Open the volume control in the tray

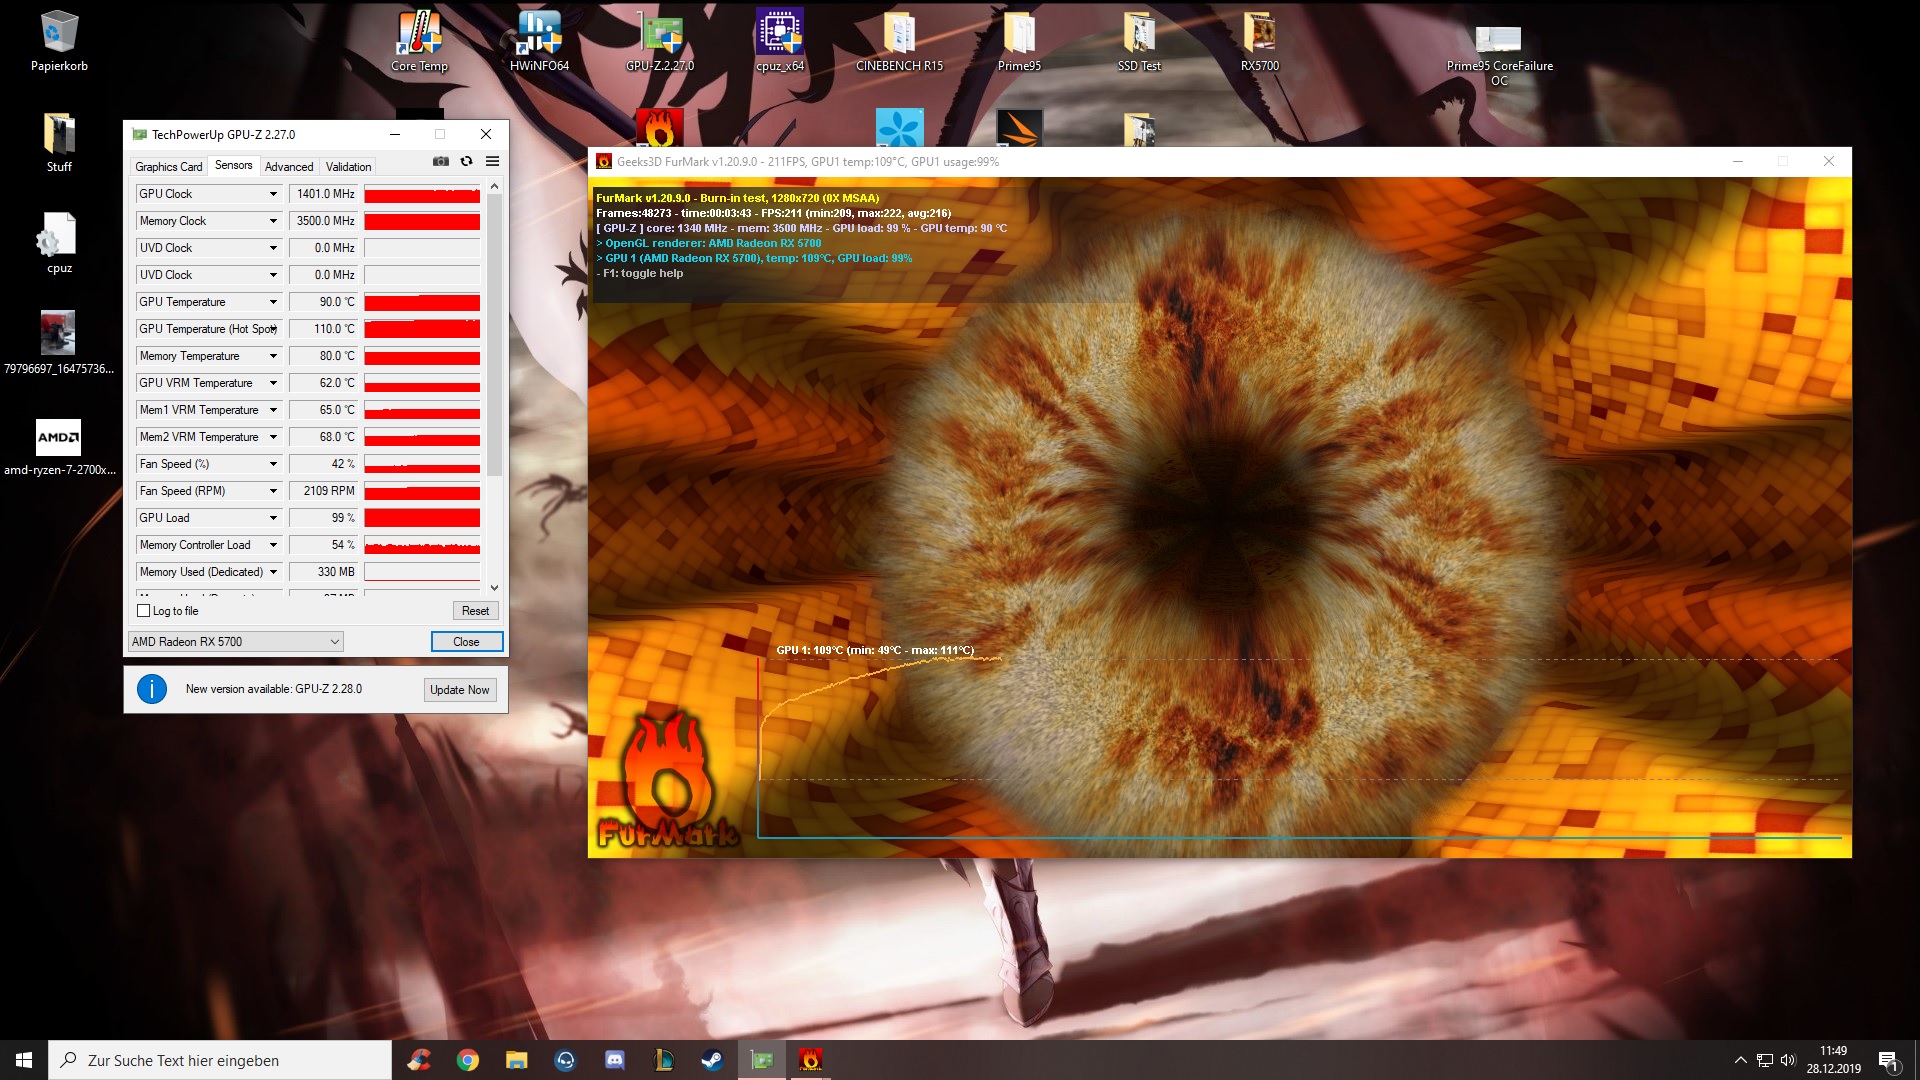click(x=1788, y=1060)
